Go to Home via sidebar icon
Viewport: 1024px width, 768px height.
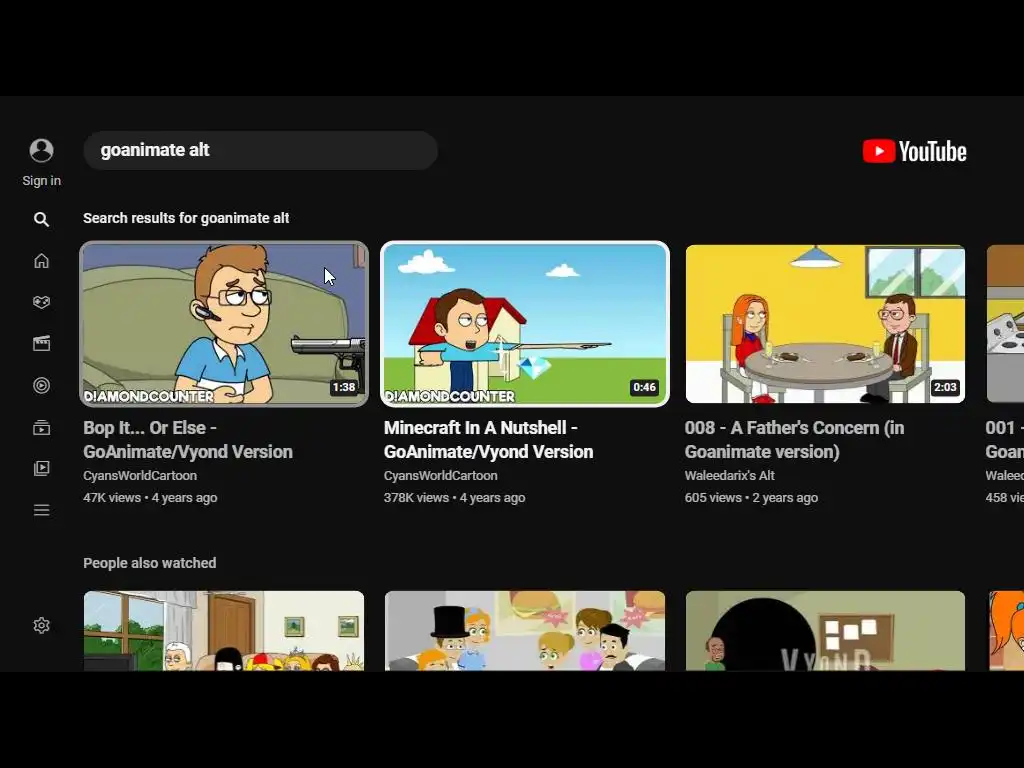pyautogui.click(x=41, y=261)
